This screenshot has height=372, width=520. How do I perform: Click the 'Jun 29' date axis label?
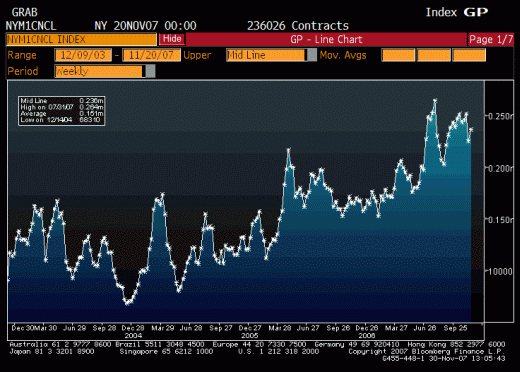(x=74, y=328)
